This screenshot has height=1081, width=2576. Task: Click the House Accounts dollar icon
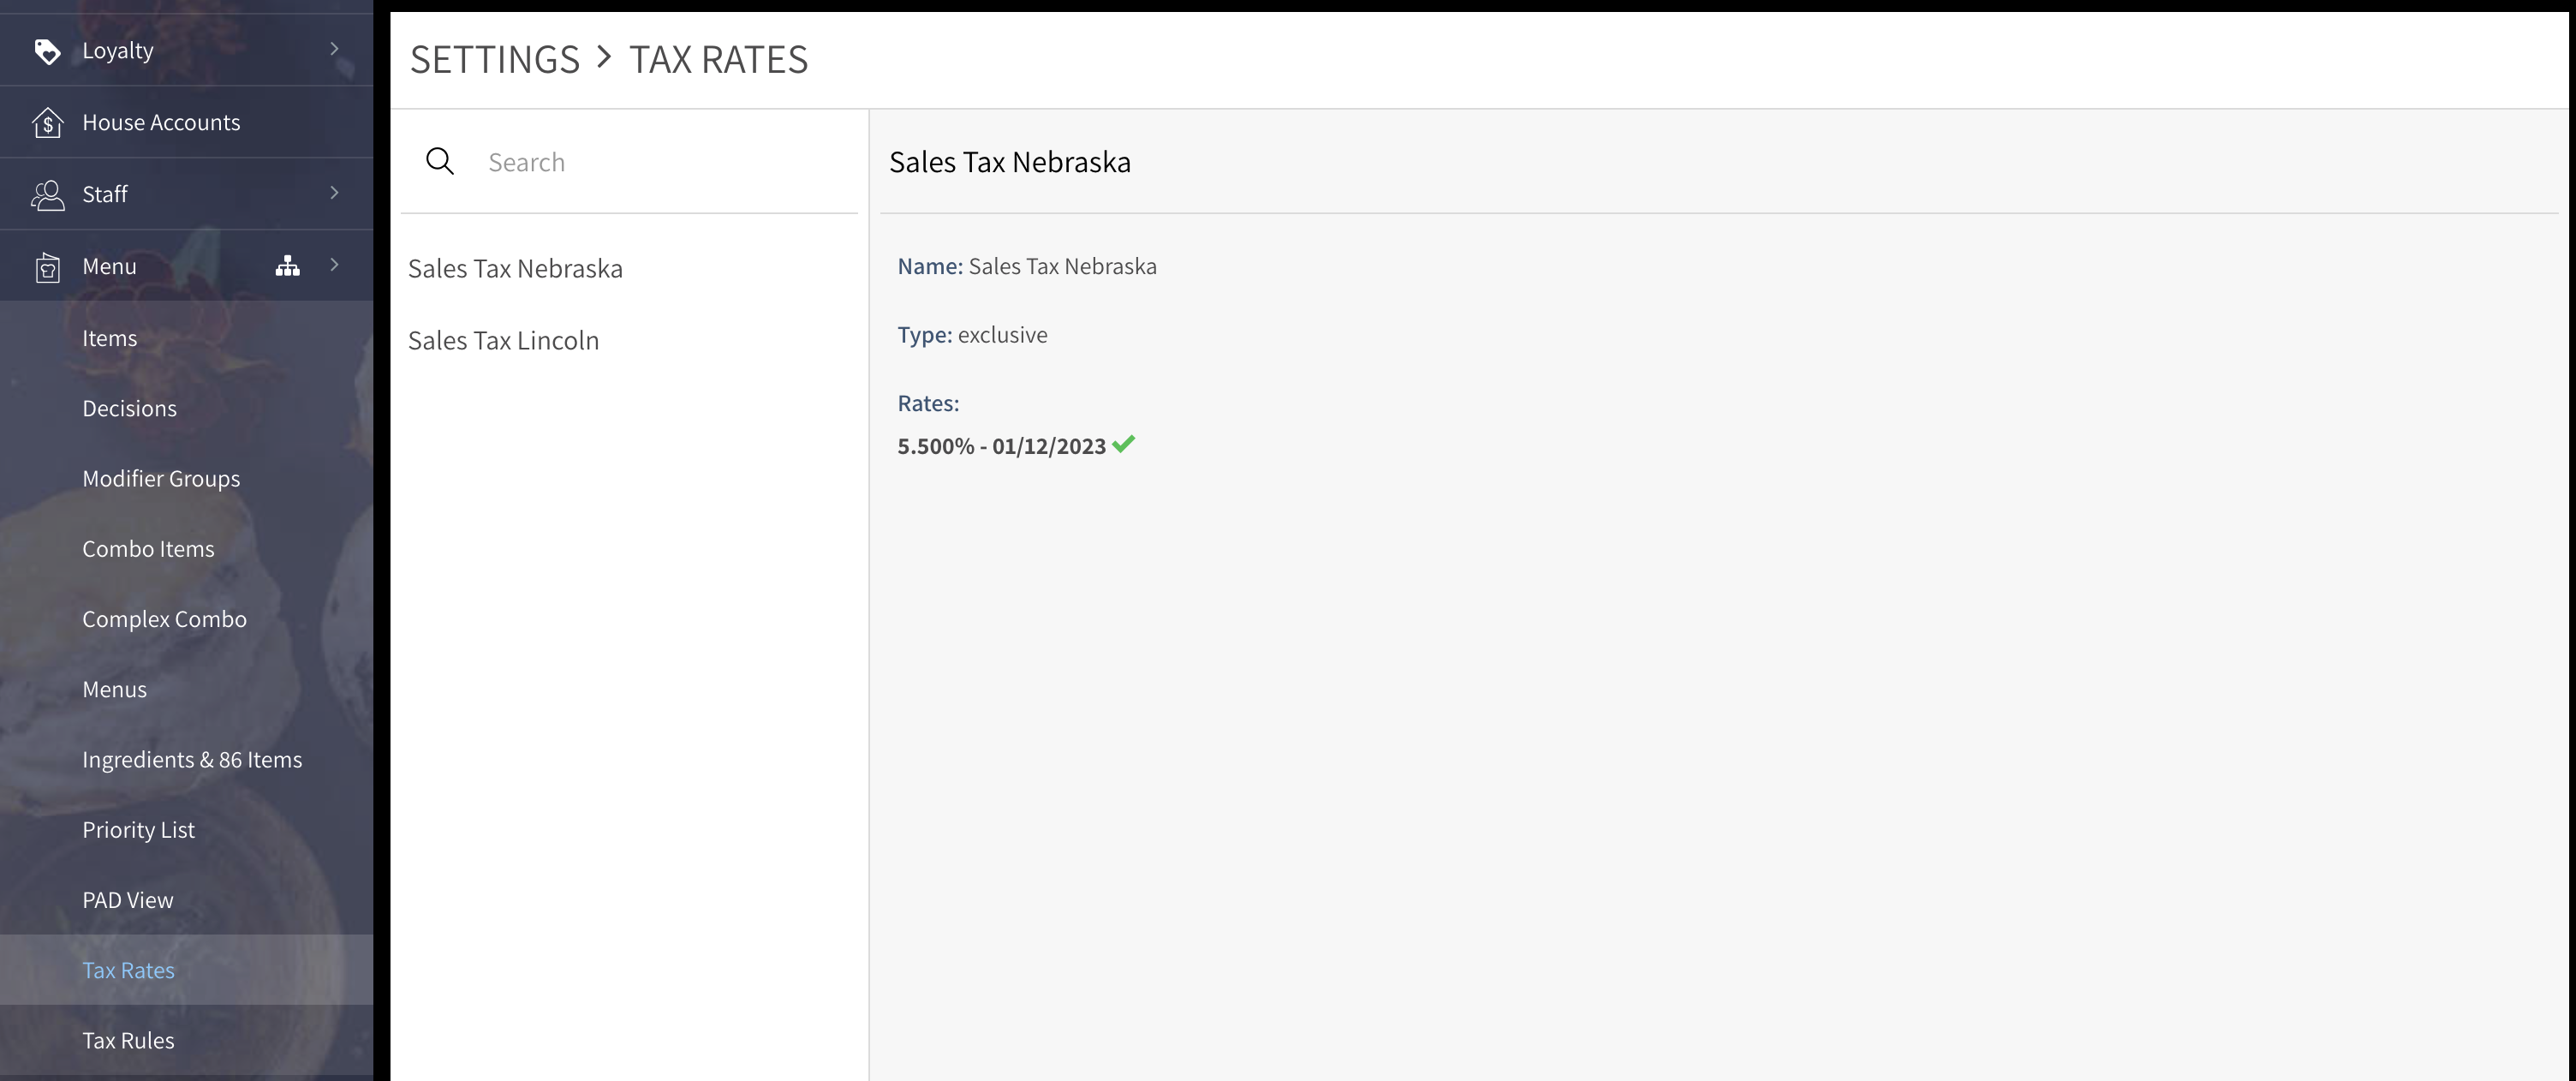[x=47, y=123]
